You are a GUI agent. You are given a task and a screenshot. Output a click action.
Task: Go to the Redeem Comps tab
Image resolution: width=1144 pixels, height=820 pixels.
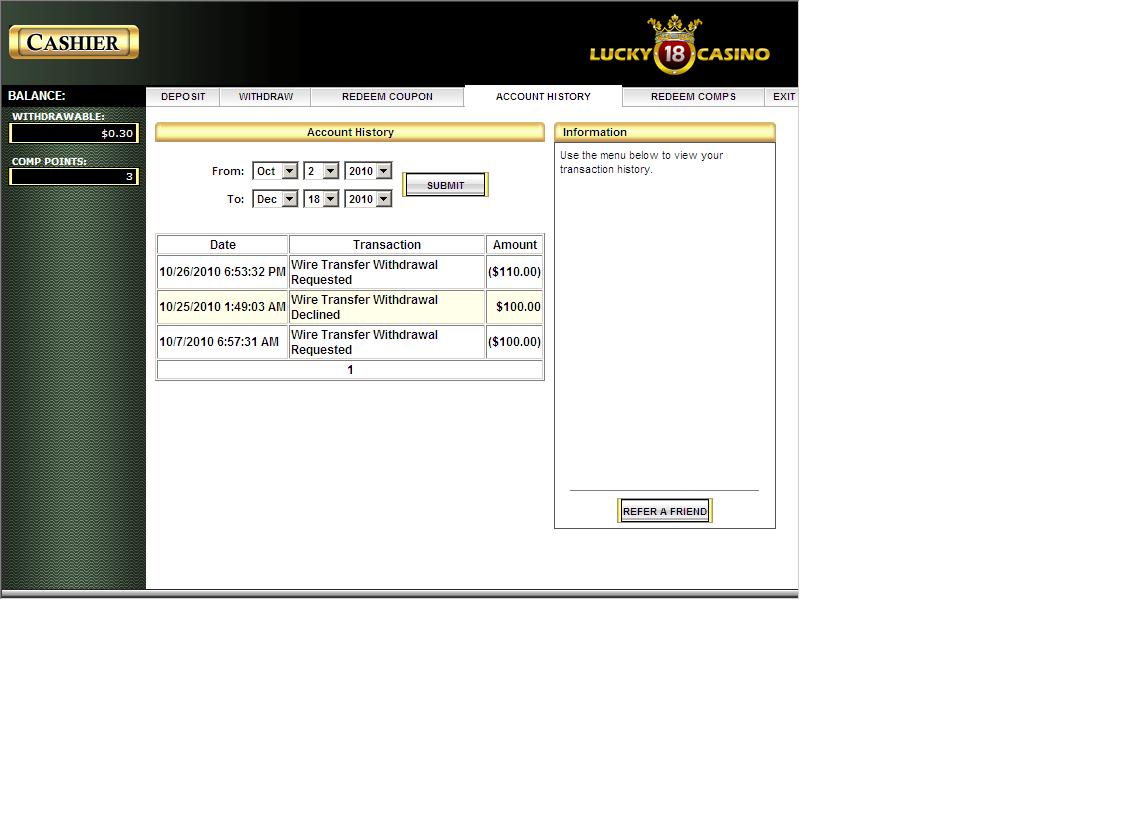click(x=693, y=97)
